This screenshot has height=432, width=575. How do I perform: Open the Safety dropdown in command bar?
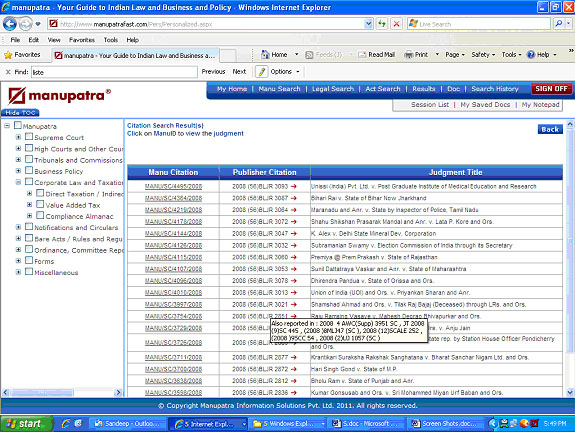coord(483,55)
